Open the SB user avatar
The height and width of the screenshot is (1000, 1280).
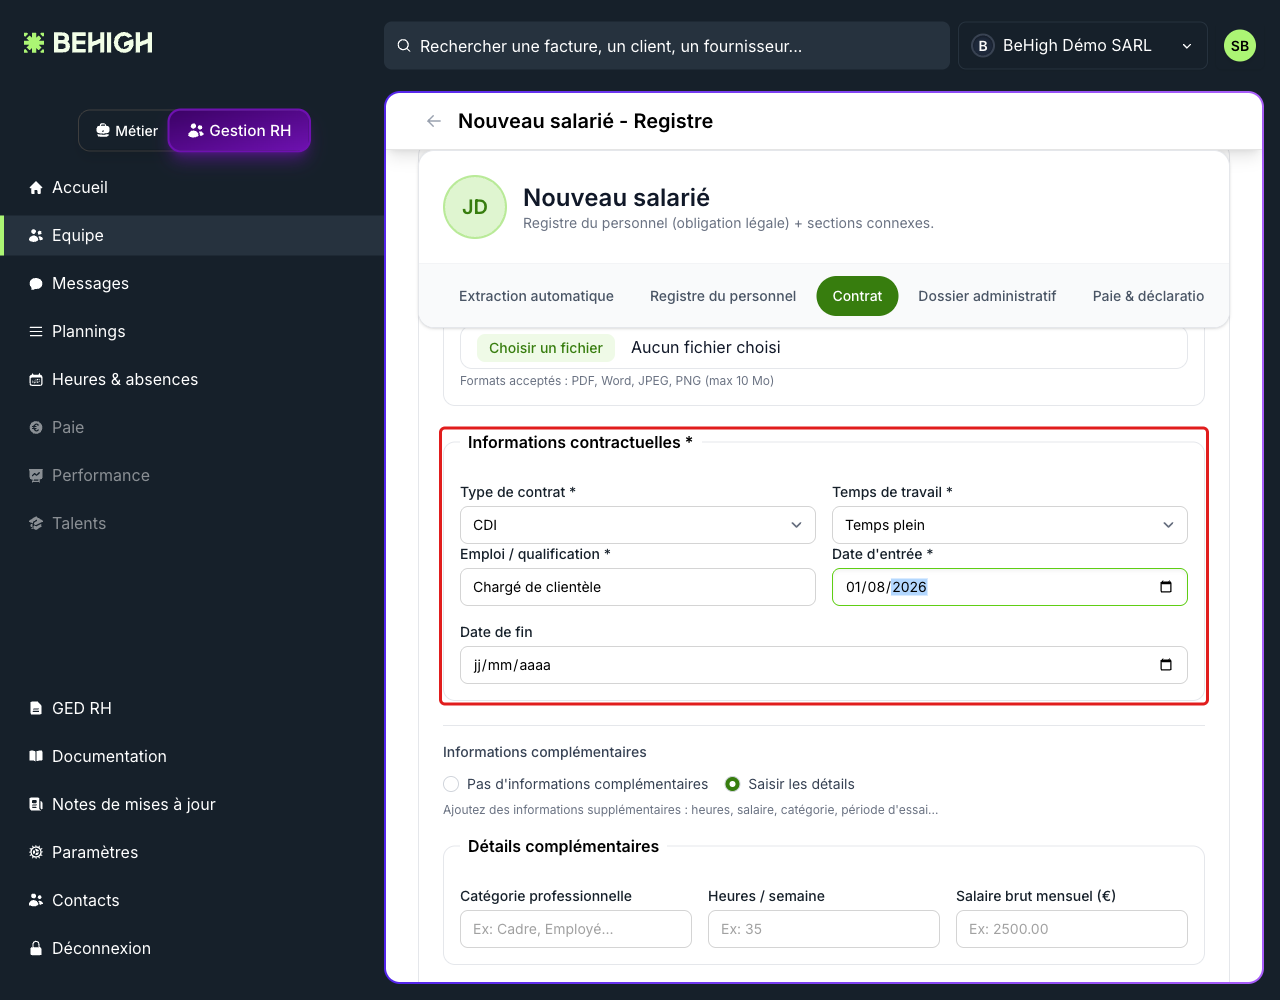tap(1240, 46)
